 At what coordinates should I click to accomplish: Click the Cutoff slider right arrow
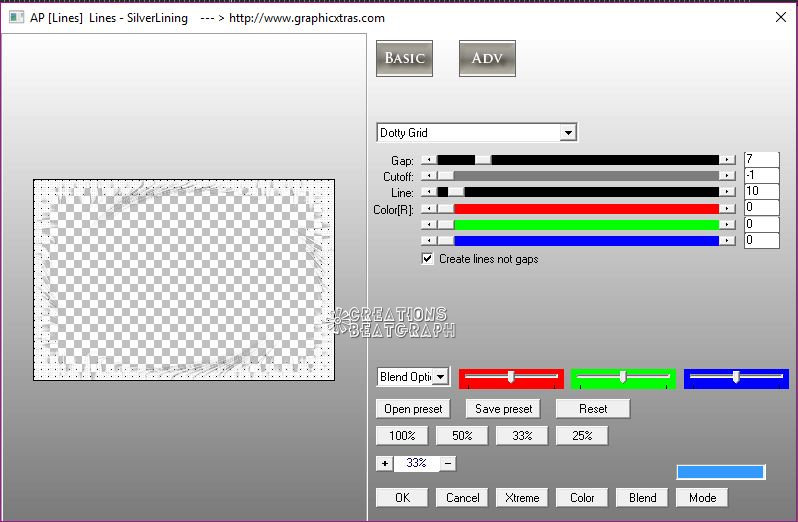728,176
